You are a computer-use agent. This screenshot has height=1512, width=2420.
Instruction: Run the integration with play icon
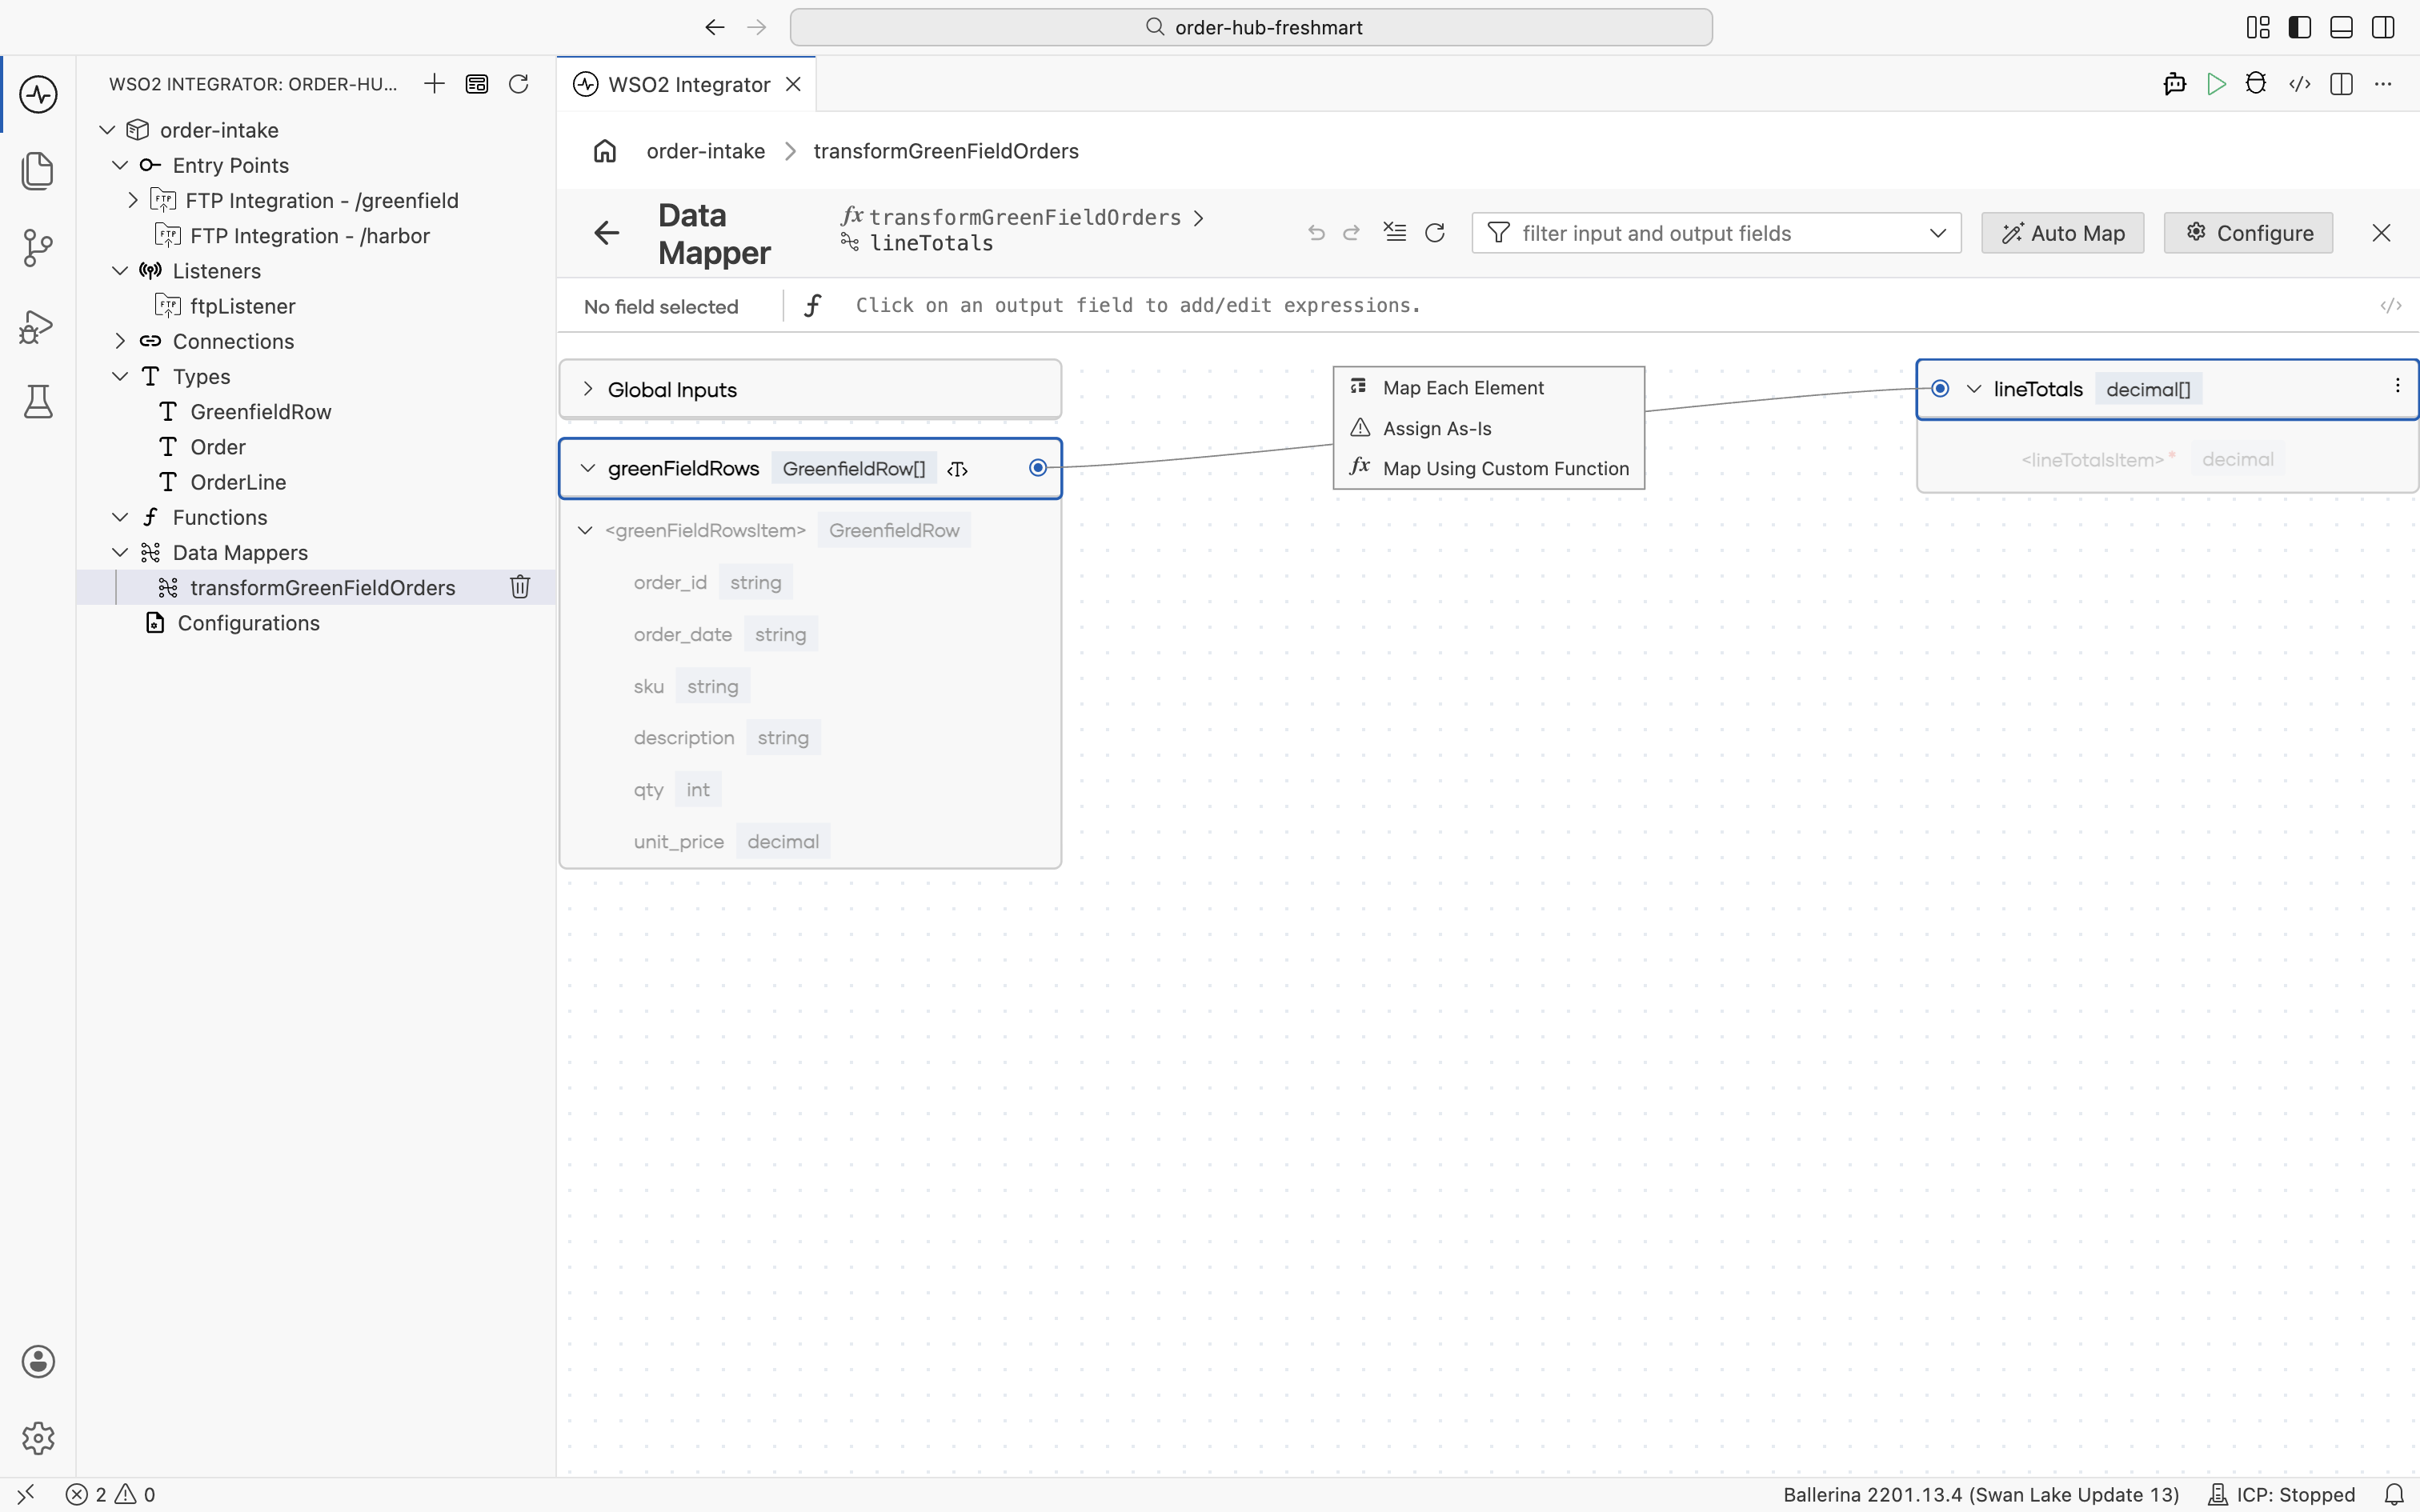point(2216,84)
